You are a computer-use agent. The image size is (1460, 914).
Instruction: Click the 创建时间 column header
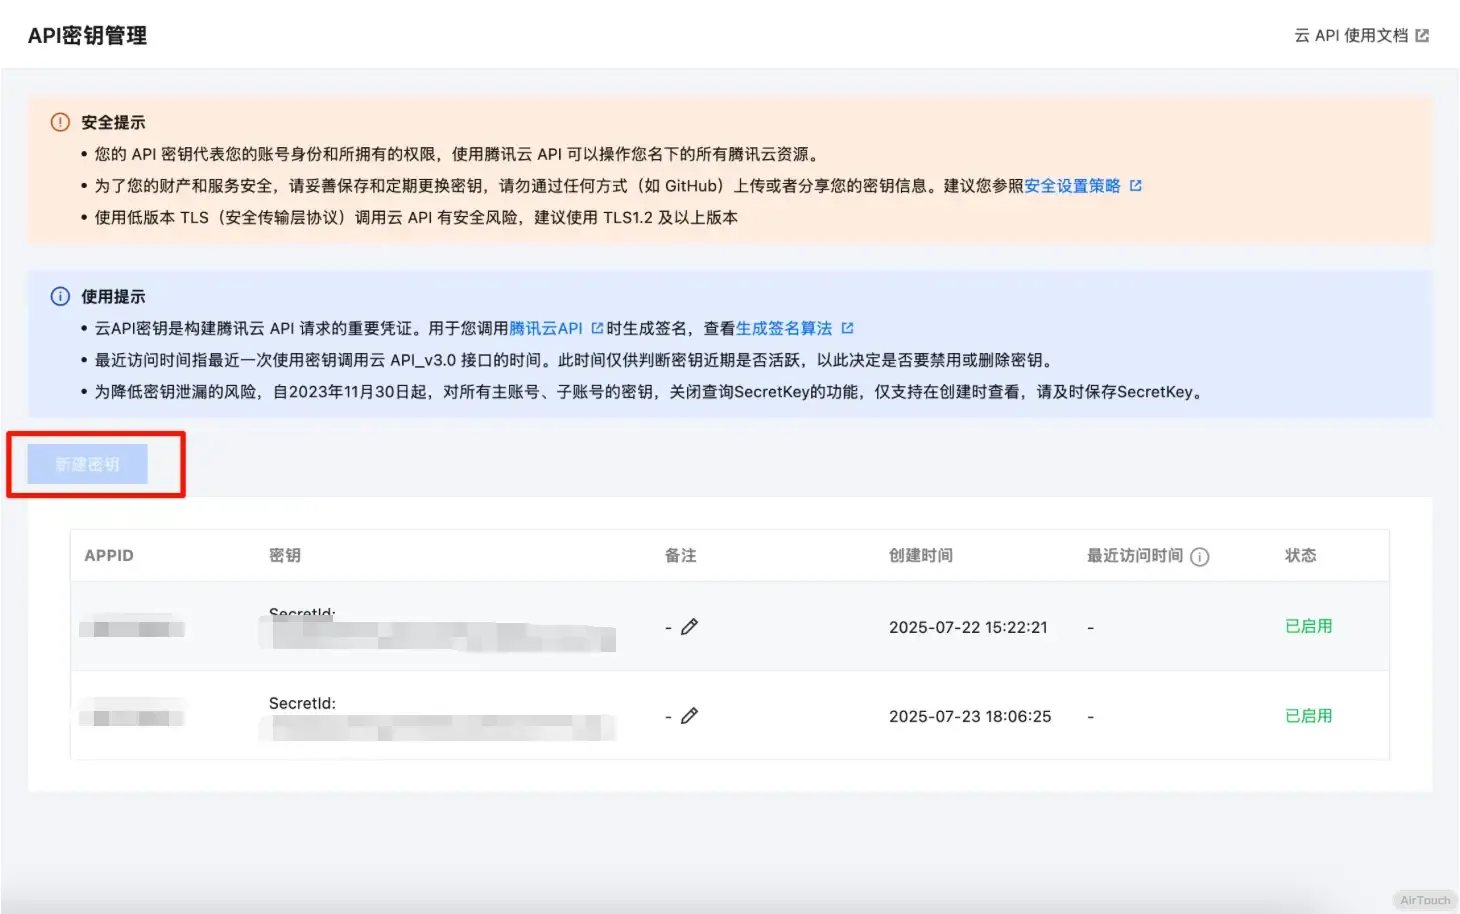click(x=920, y=556)
